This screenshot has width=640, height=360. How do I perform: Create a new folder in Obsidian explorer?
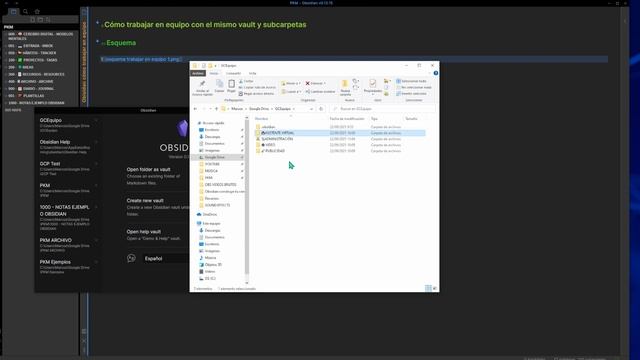pos(40,20)
